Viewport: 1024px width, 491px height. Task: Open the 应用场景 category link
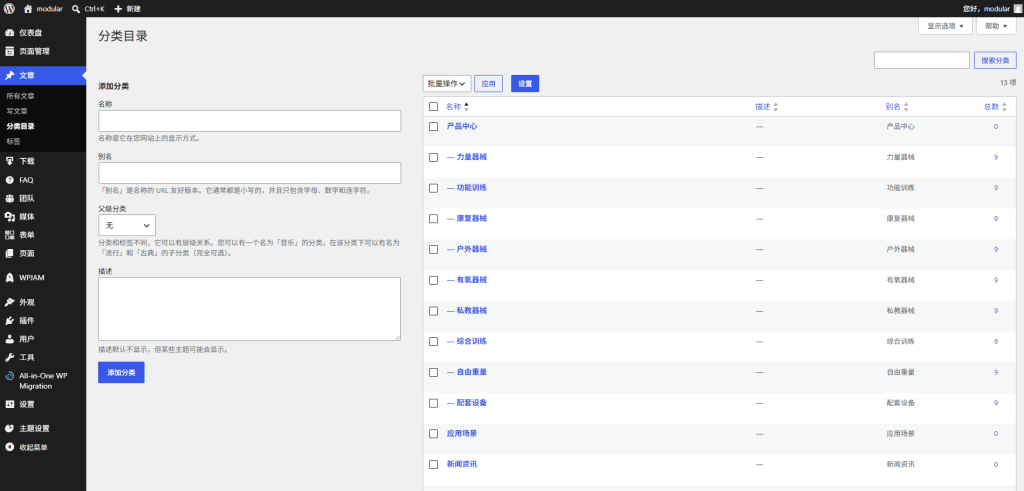[x=462, y=434]
